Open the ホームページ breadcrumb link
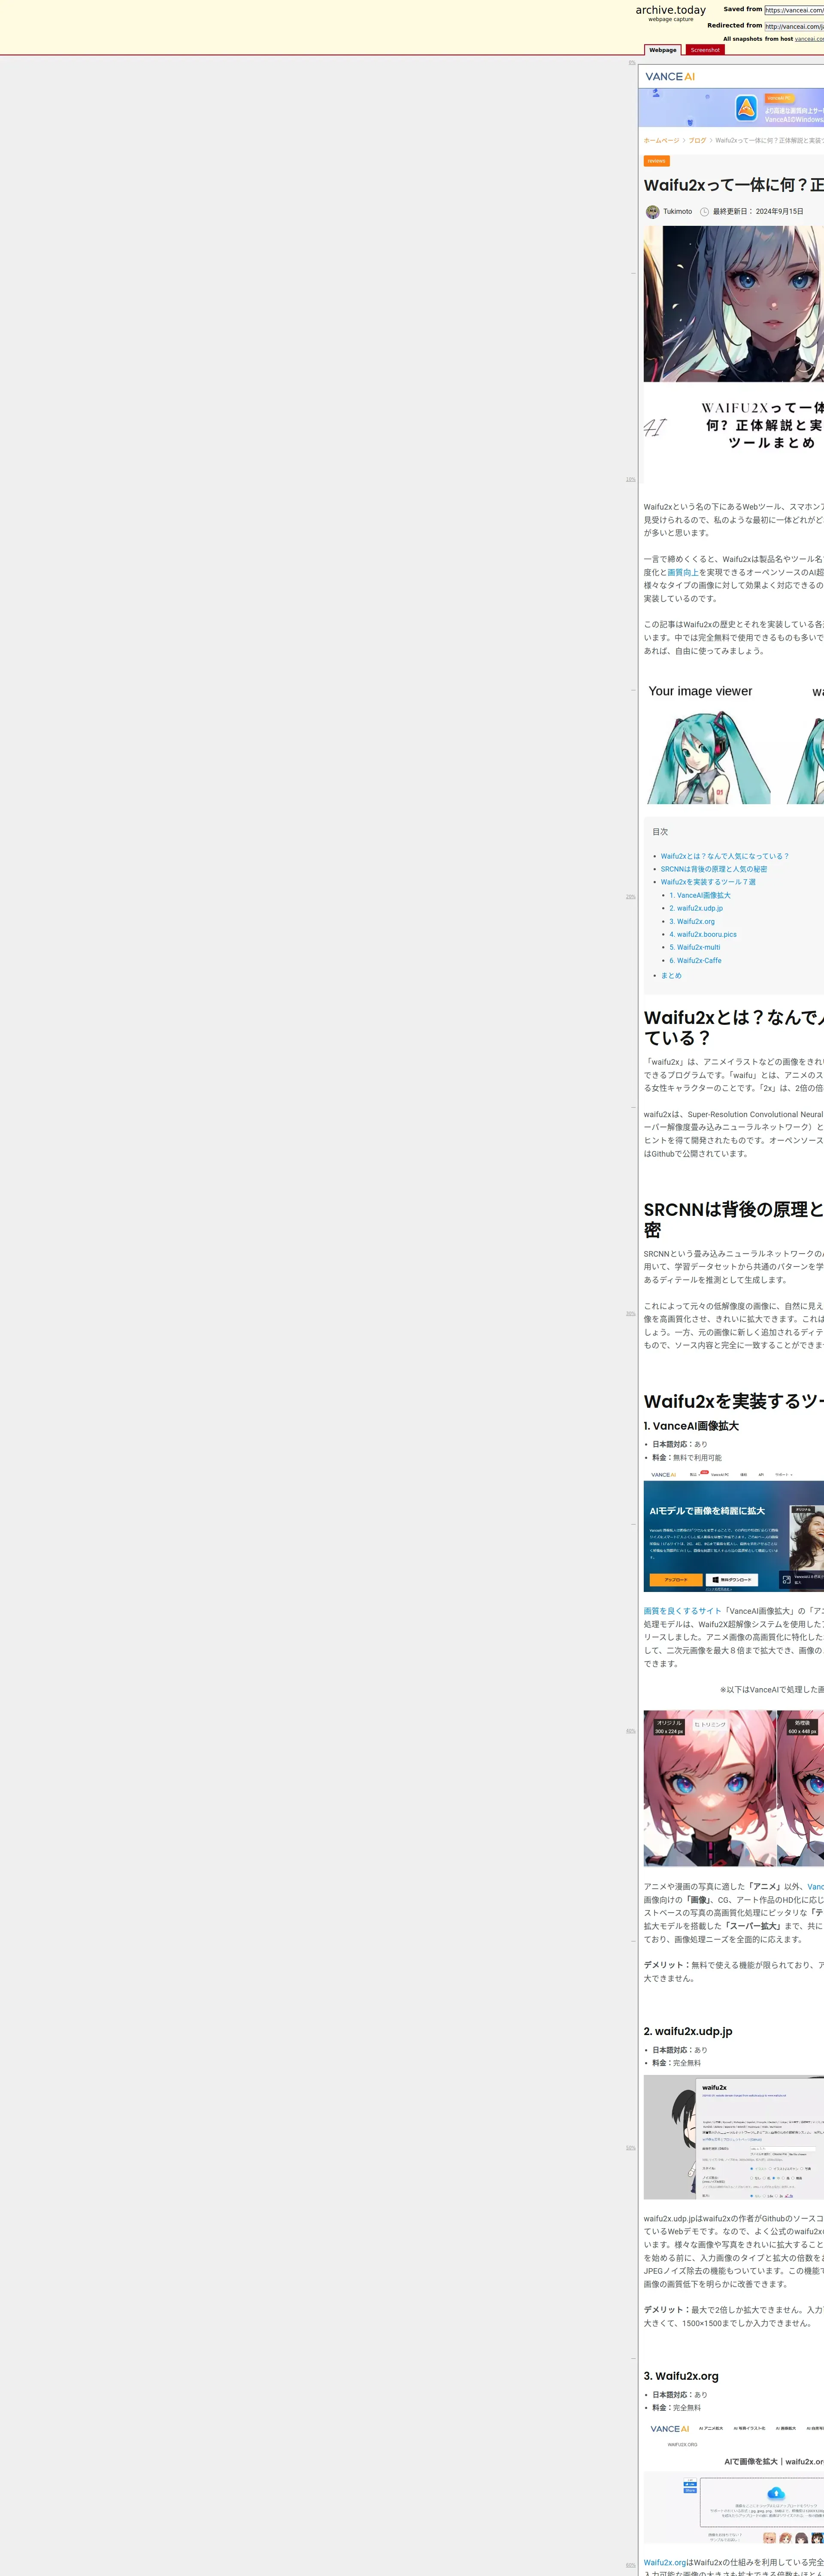The height and width of the screenshot is (2576, 824). click(661, 141)
